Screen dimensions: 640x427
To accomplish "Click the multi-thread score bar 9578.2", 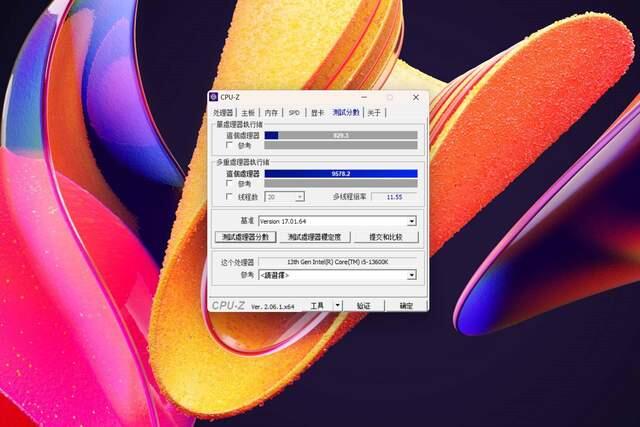I will [x=341, y=173].
